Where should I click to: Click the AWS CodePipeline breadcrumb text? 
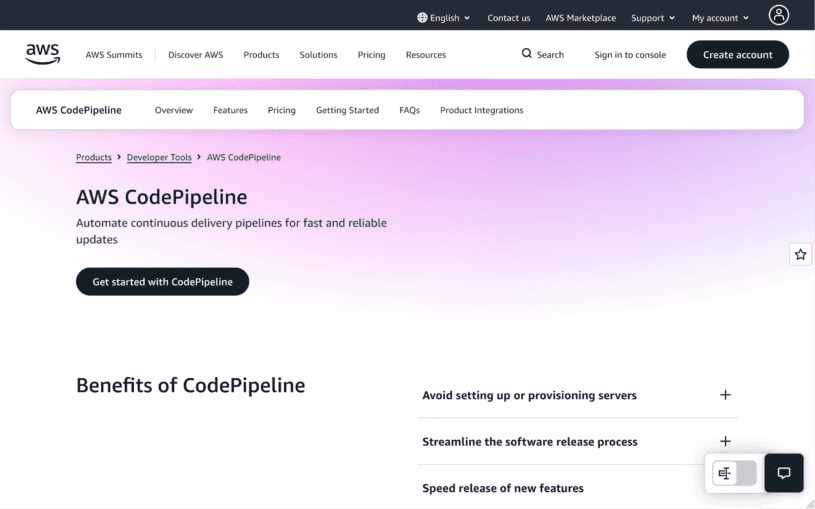coord(244,157)
